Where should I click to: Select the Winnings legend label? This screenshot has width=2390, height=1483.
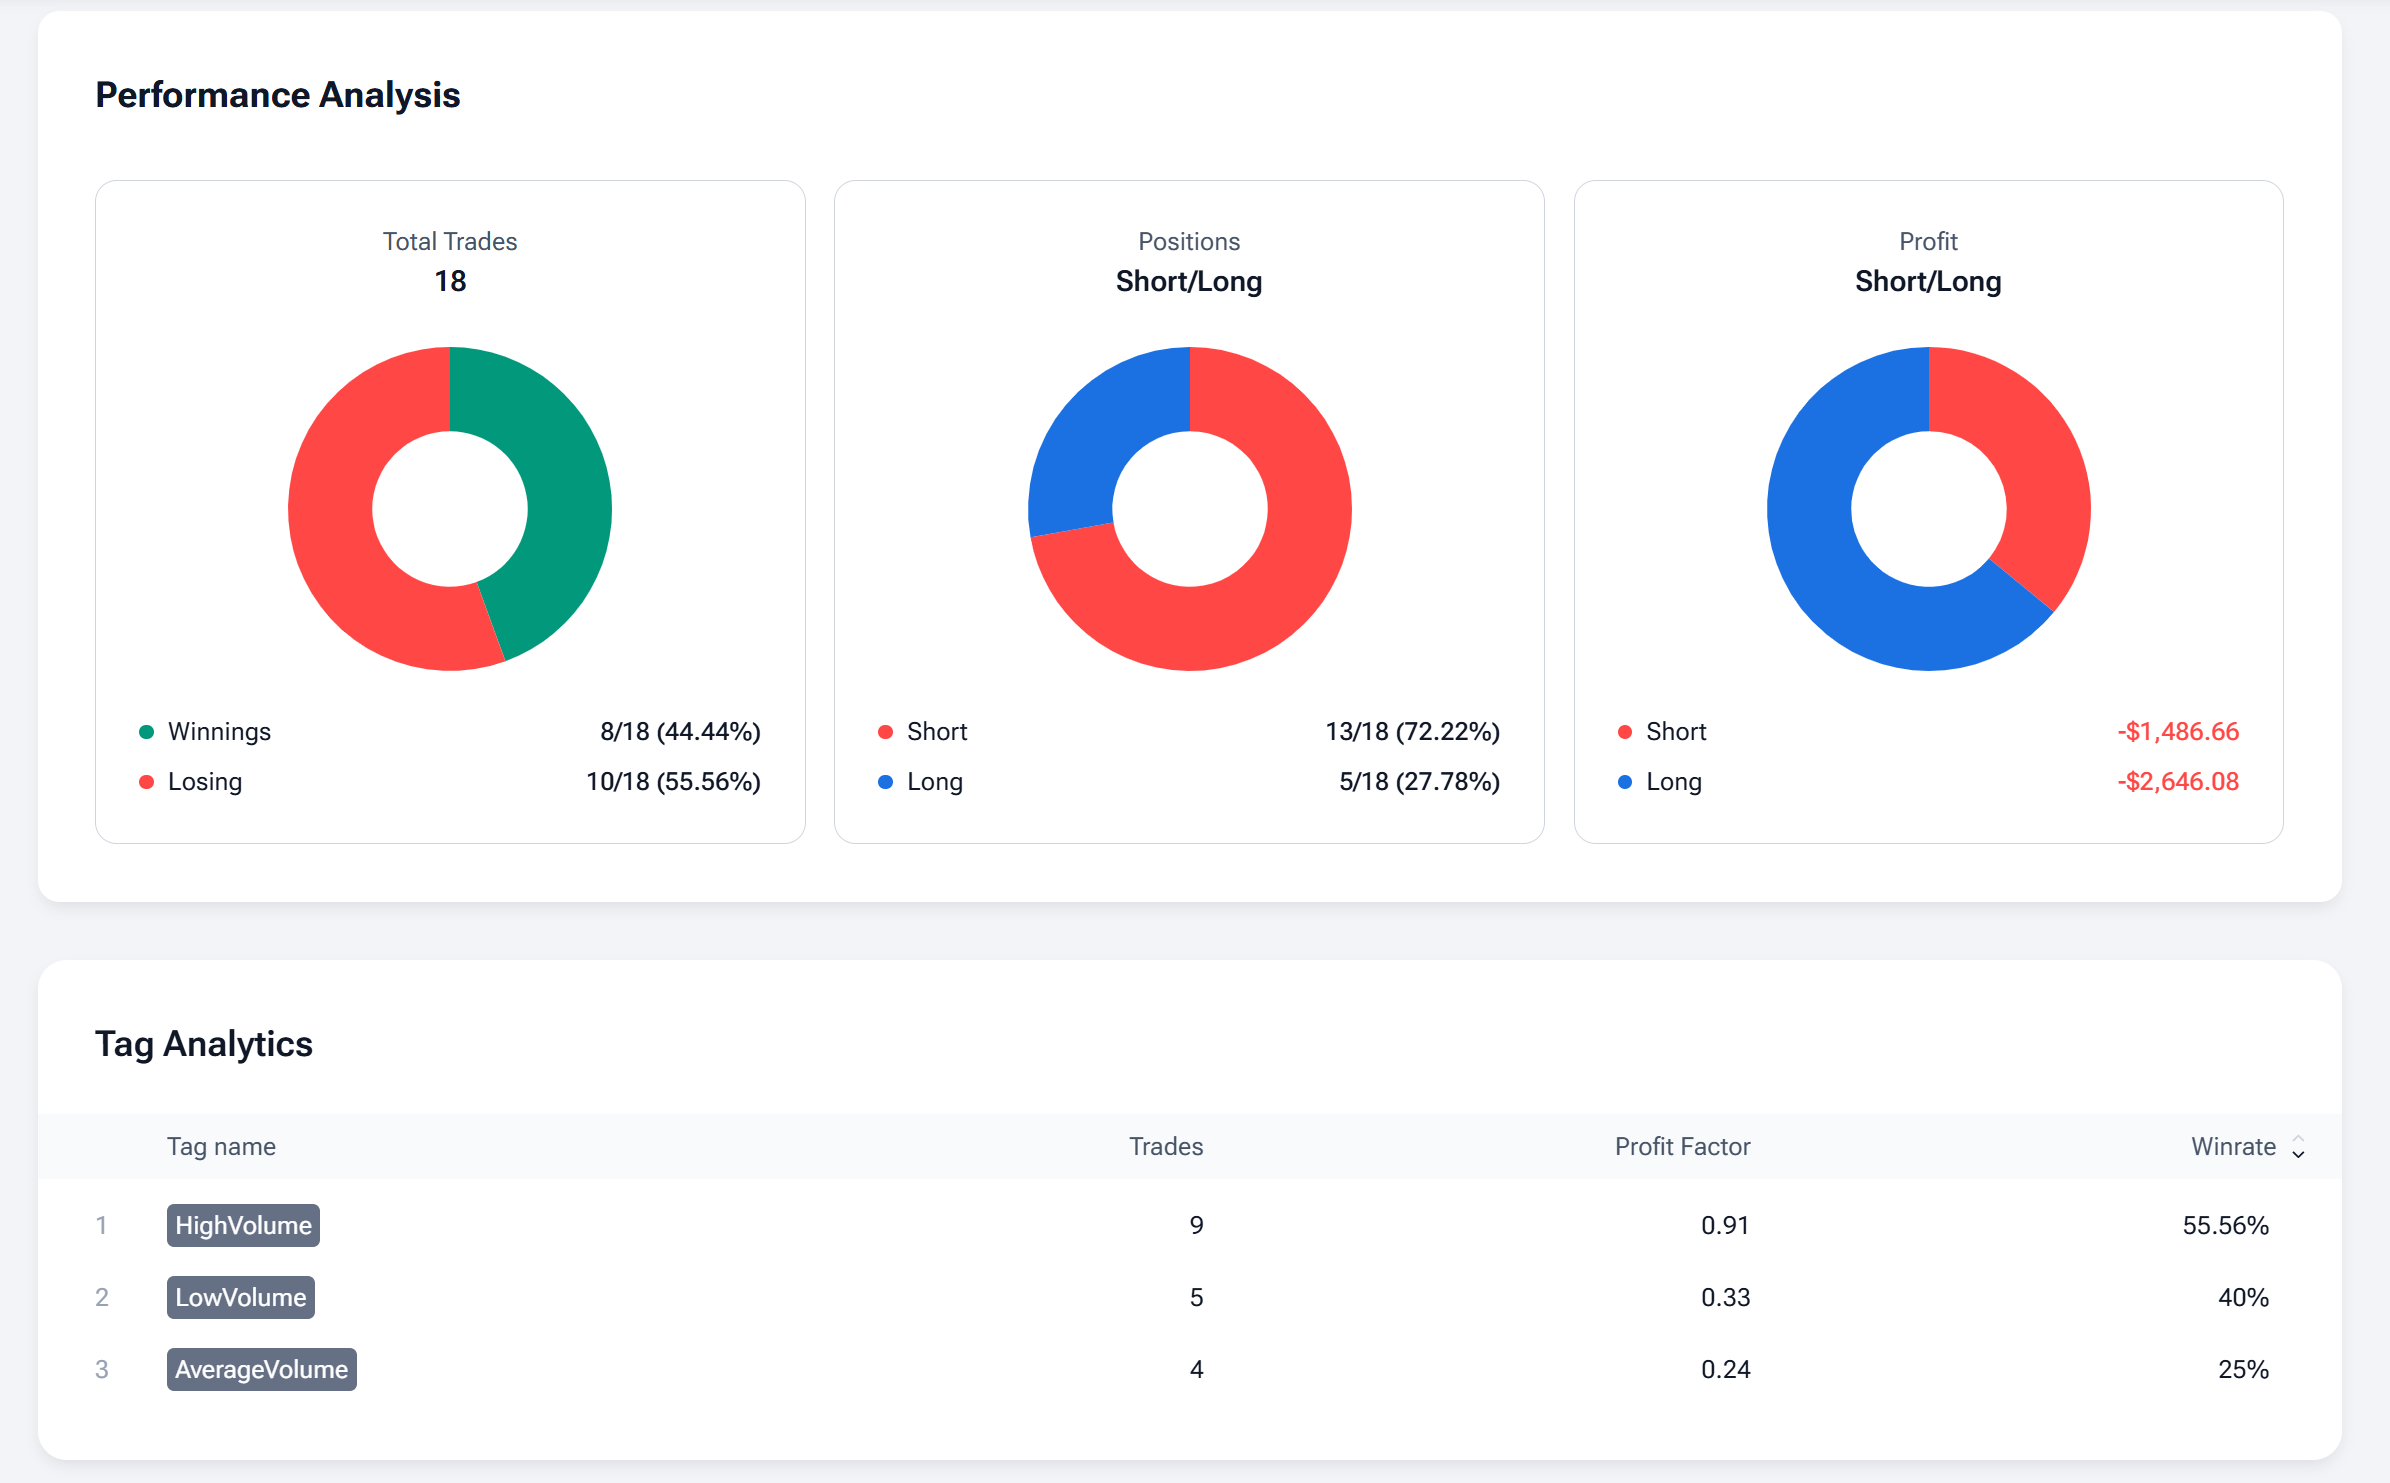pos(219,732)
